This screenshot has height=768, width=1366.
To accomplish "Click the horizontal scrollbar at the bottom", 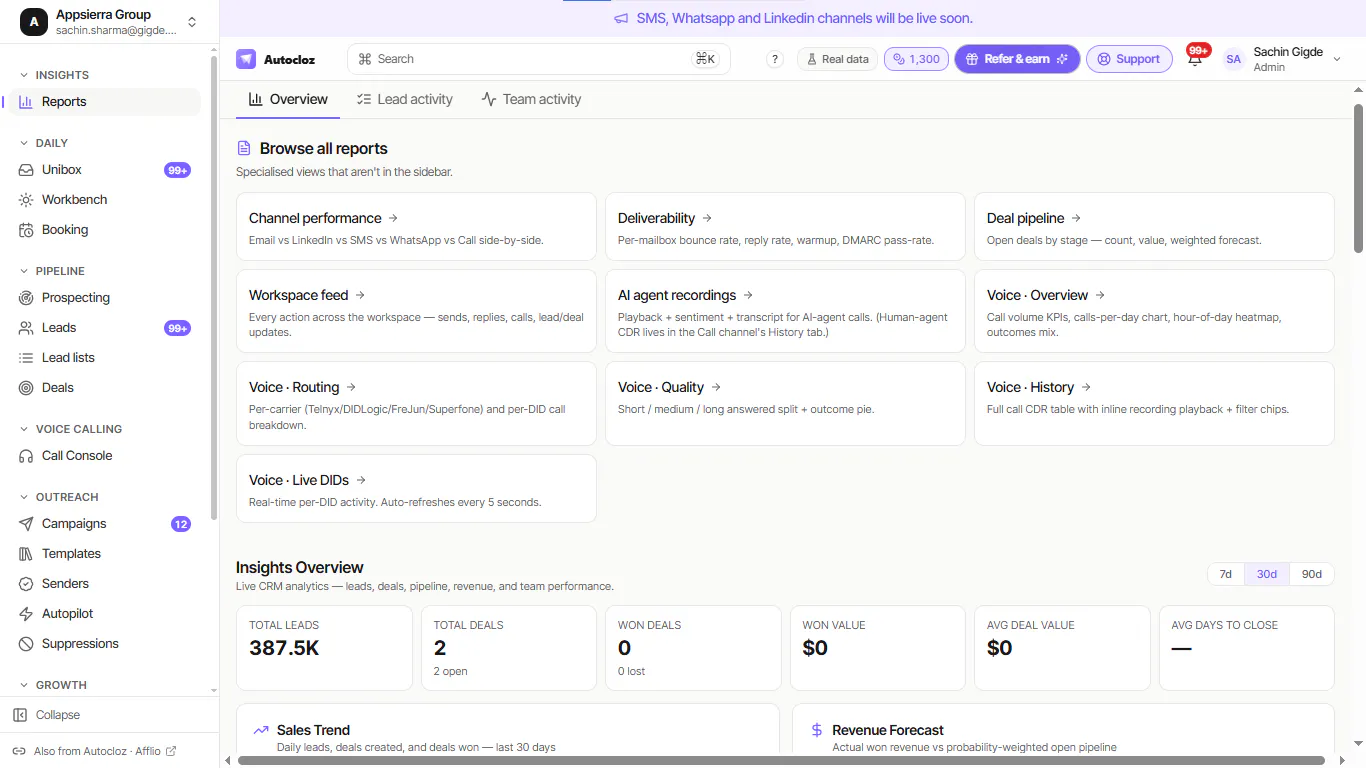I will 782,761.
